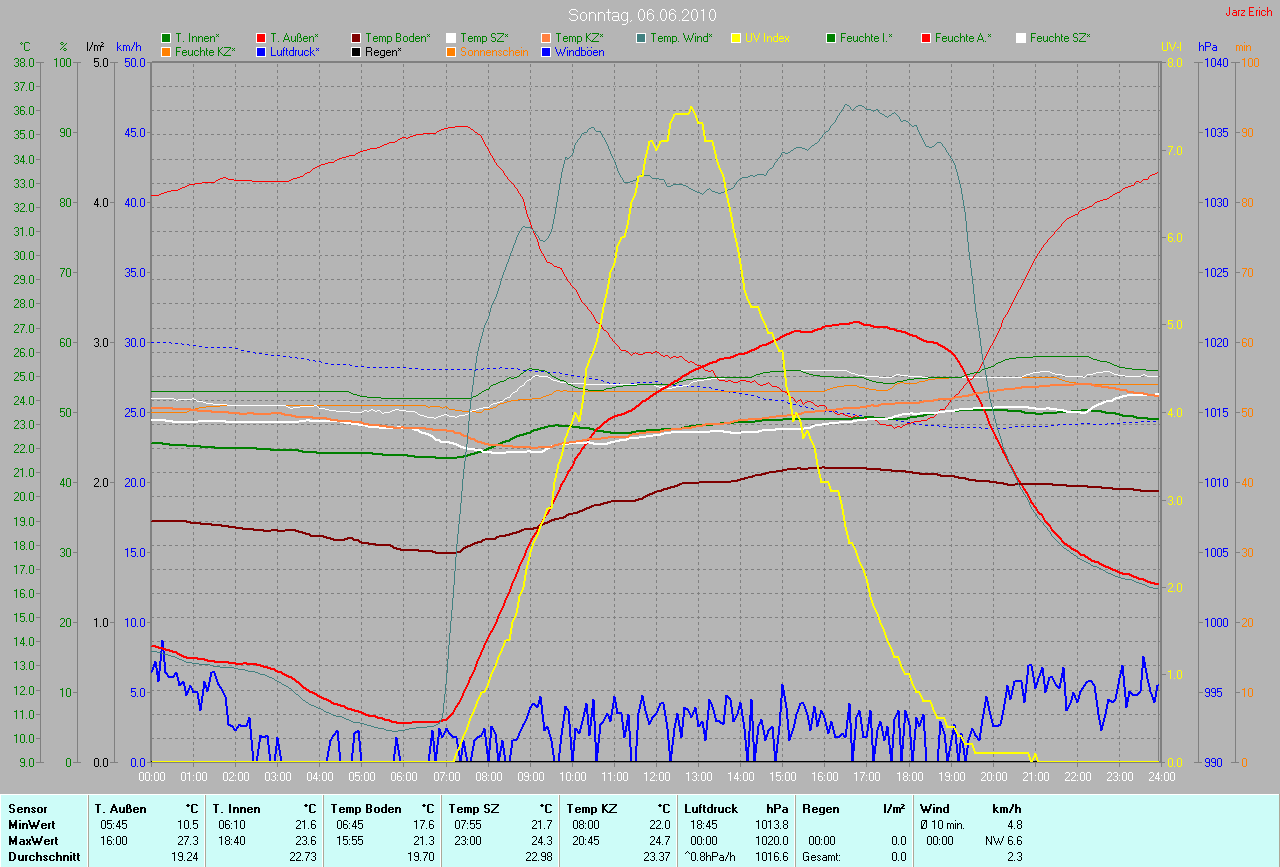Click the green T. Innen legend square
Viewport: 1280px width, 867px height.
[x=166, y=38]
